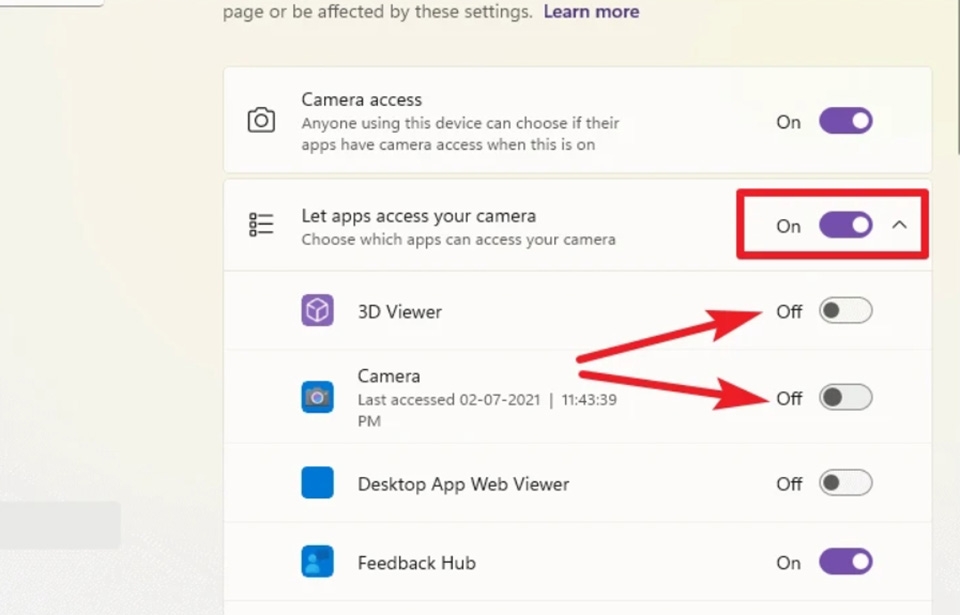Click the Camera app icon
This screenshot has width=960, height=615.
(x=317, y=398)
